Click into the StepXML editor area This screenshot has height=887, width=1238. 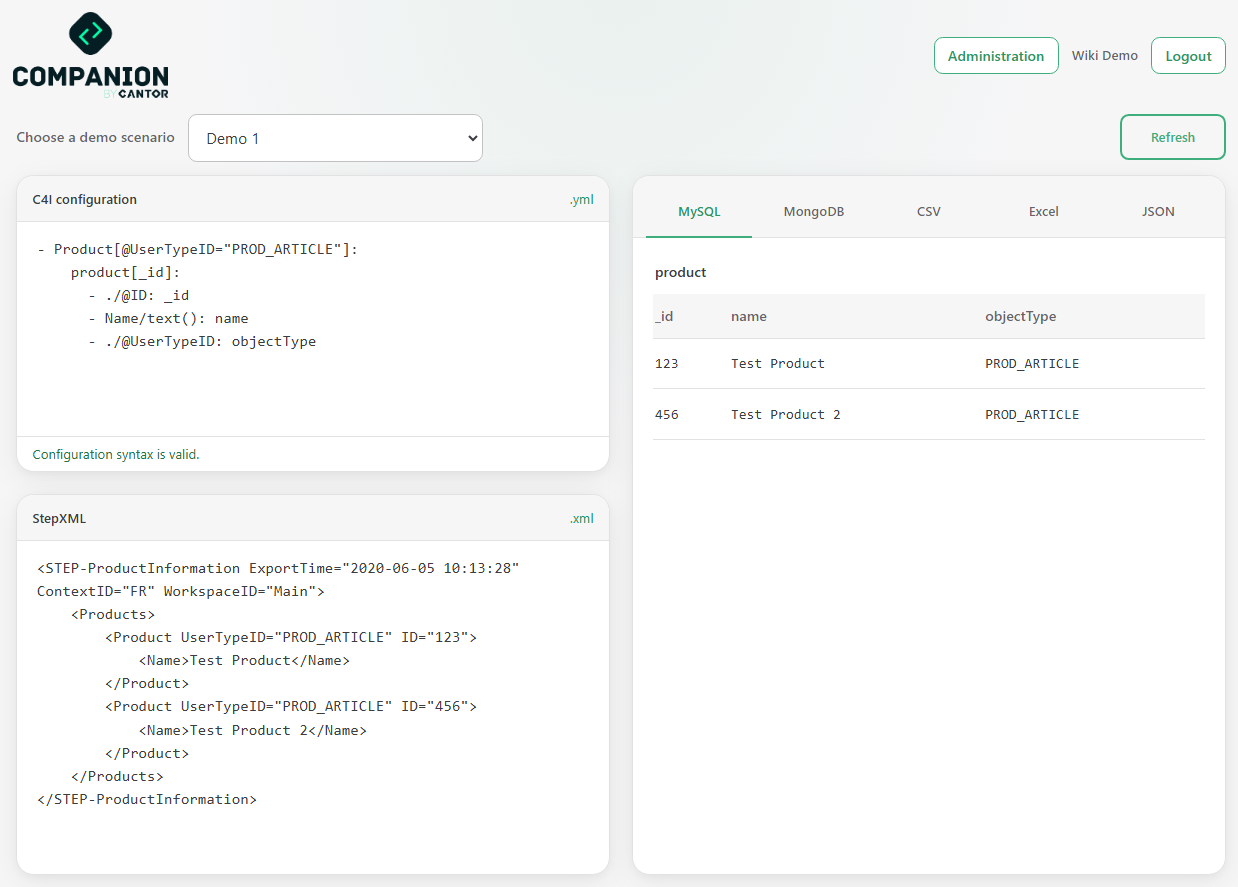[x=313, y=706]
